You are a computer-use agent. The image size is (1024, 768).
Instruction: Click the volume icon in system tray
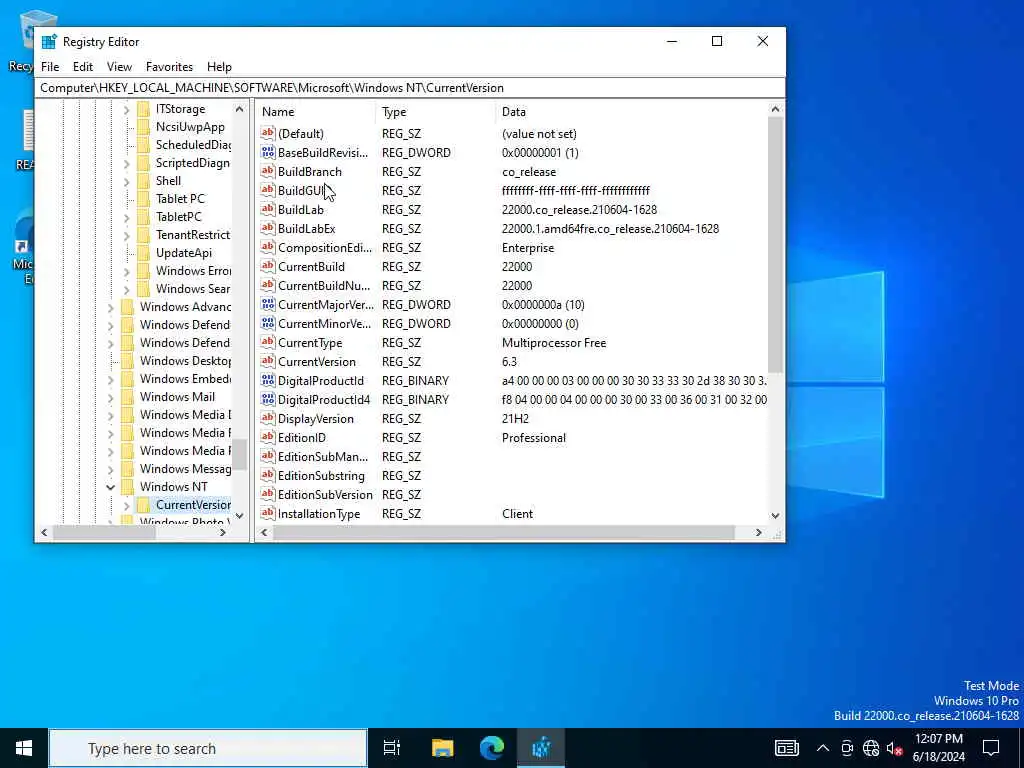coord(894,748)
